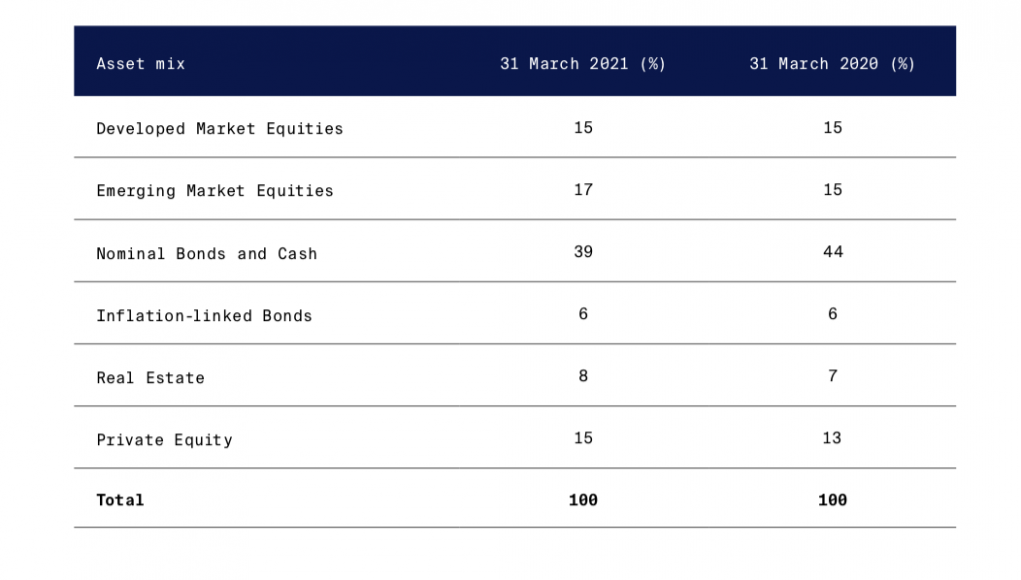This screenshot has height=580, width=1021.
Task: Select the "Nominal Bonds and Cash" label
Action: [206, 253]
